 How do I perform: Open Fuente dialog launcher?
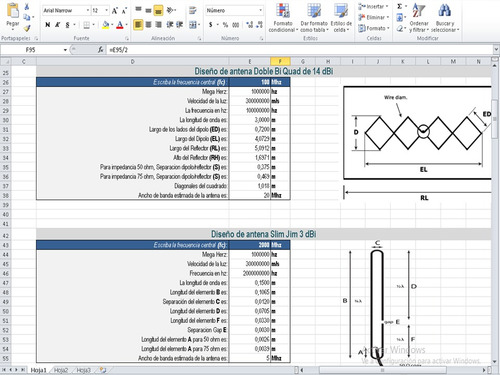[127, 38]
